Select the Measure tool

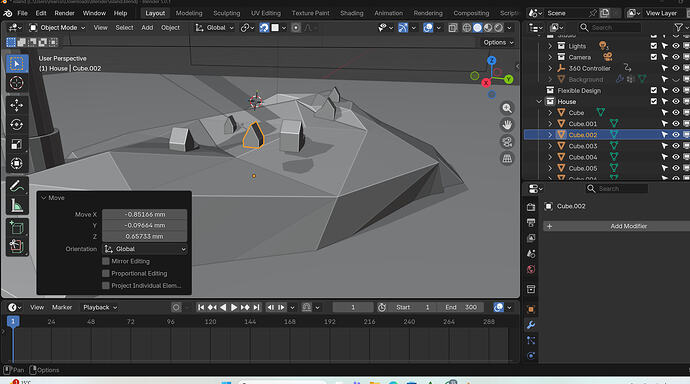click(17, 206)
